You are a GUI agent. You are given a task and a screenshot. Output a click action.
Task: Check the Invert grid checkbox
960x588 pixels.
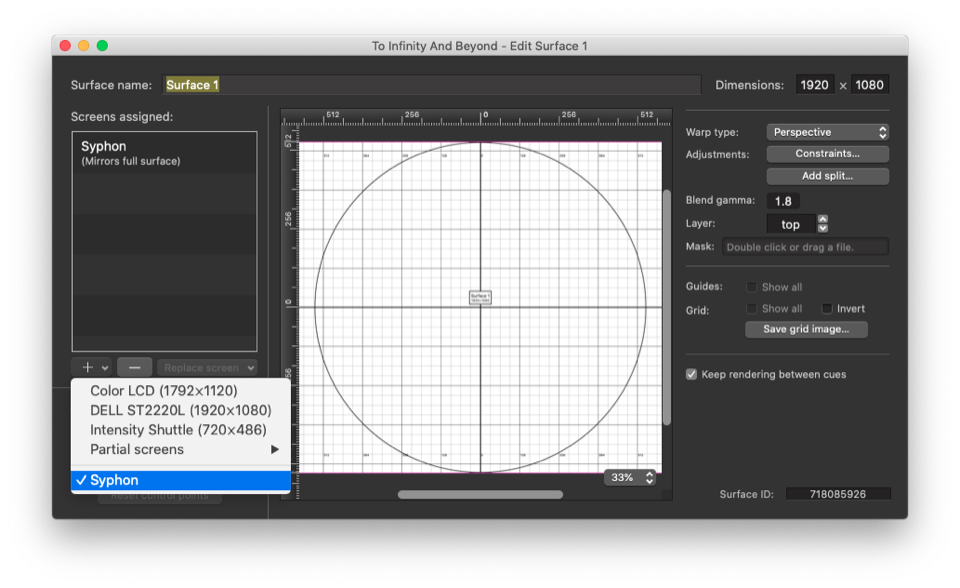click(x=827, y=309)
